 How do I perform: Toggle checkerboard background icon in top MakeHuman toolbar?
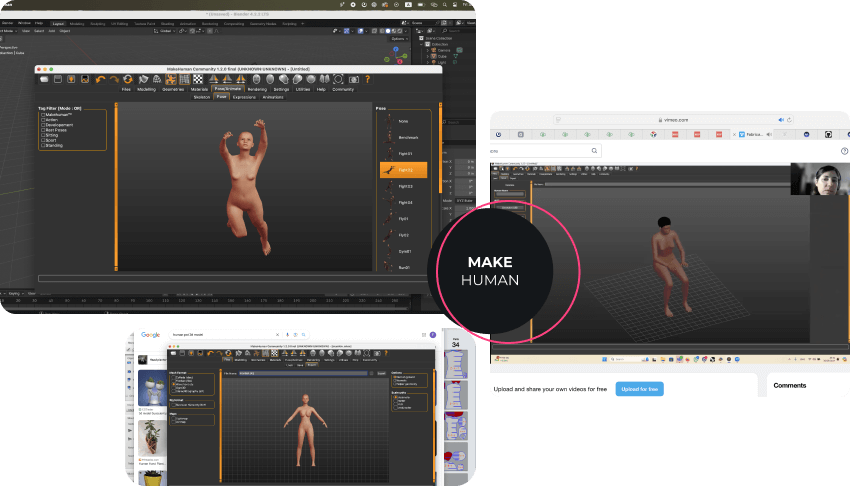click(198, 80)
